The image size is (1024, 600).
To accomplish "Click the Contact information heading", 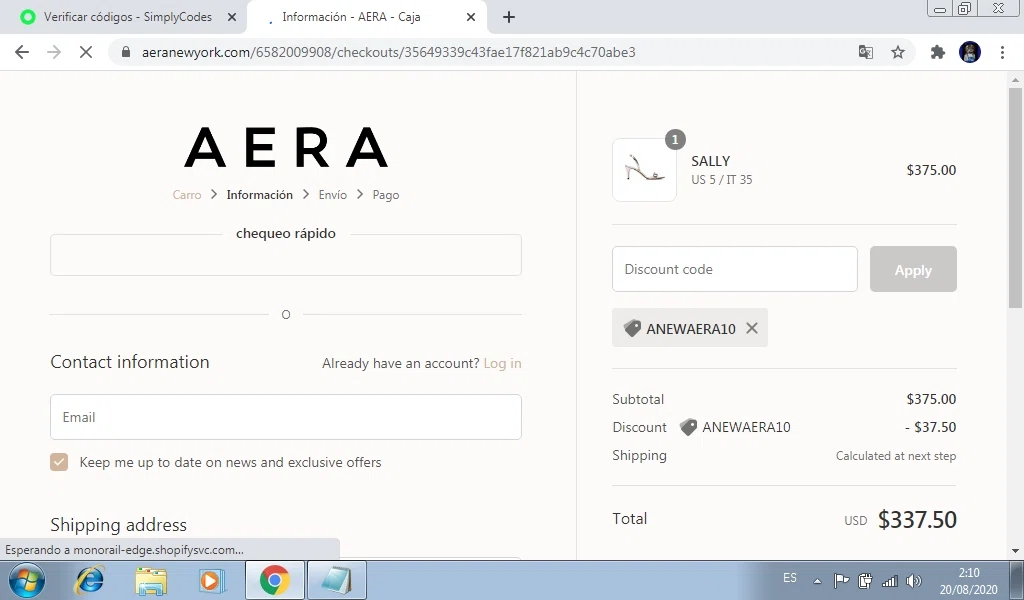I will [x=130, y=362].
